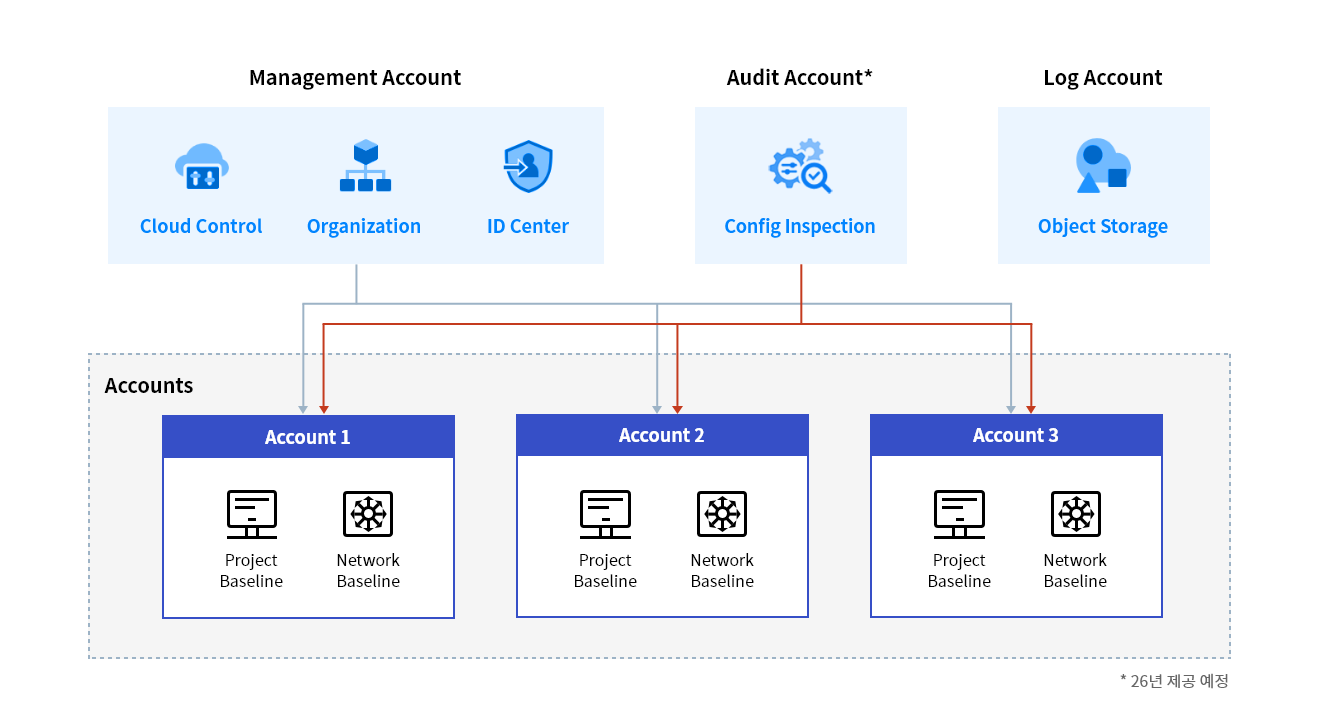Select the Organization hierarchy icon
The width and height of the screenshot is (1318, 728).
[364, 166]
